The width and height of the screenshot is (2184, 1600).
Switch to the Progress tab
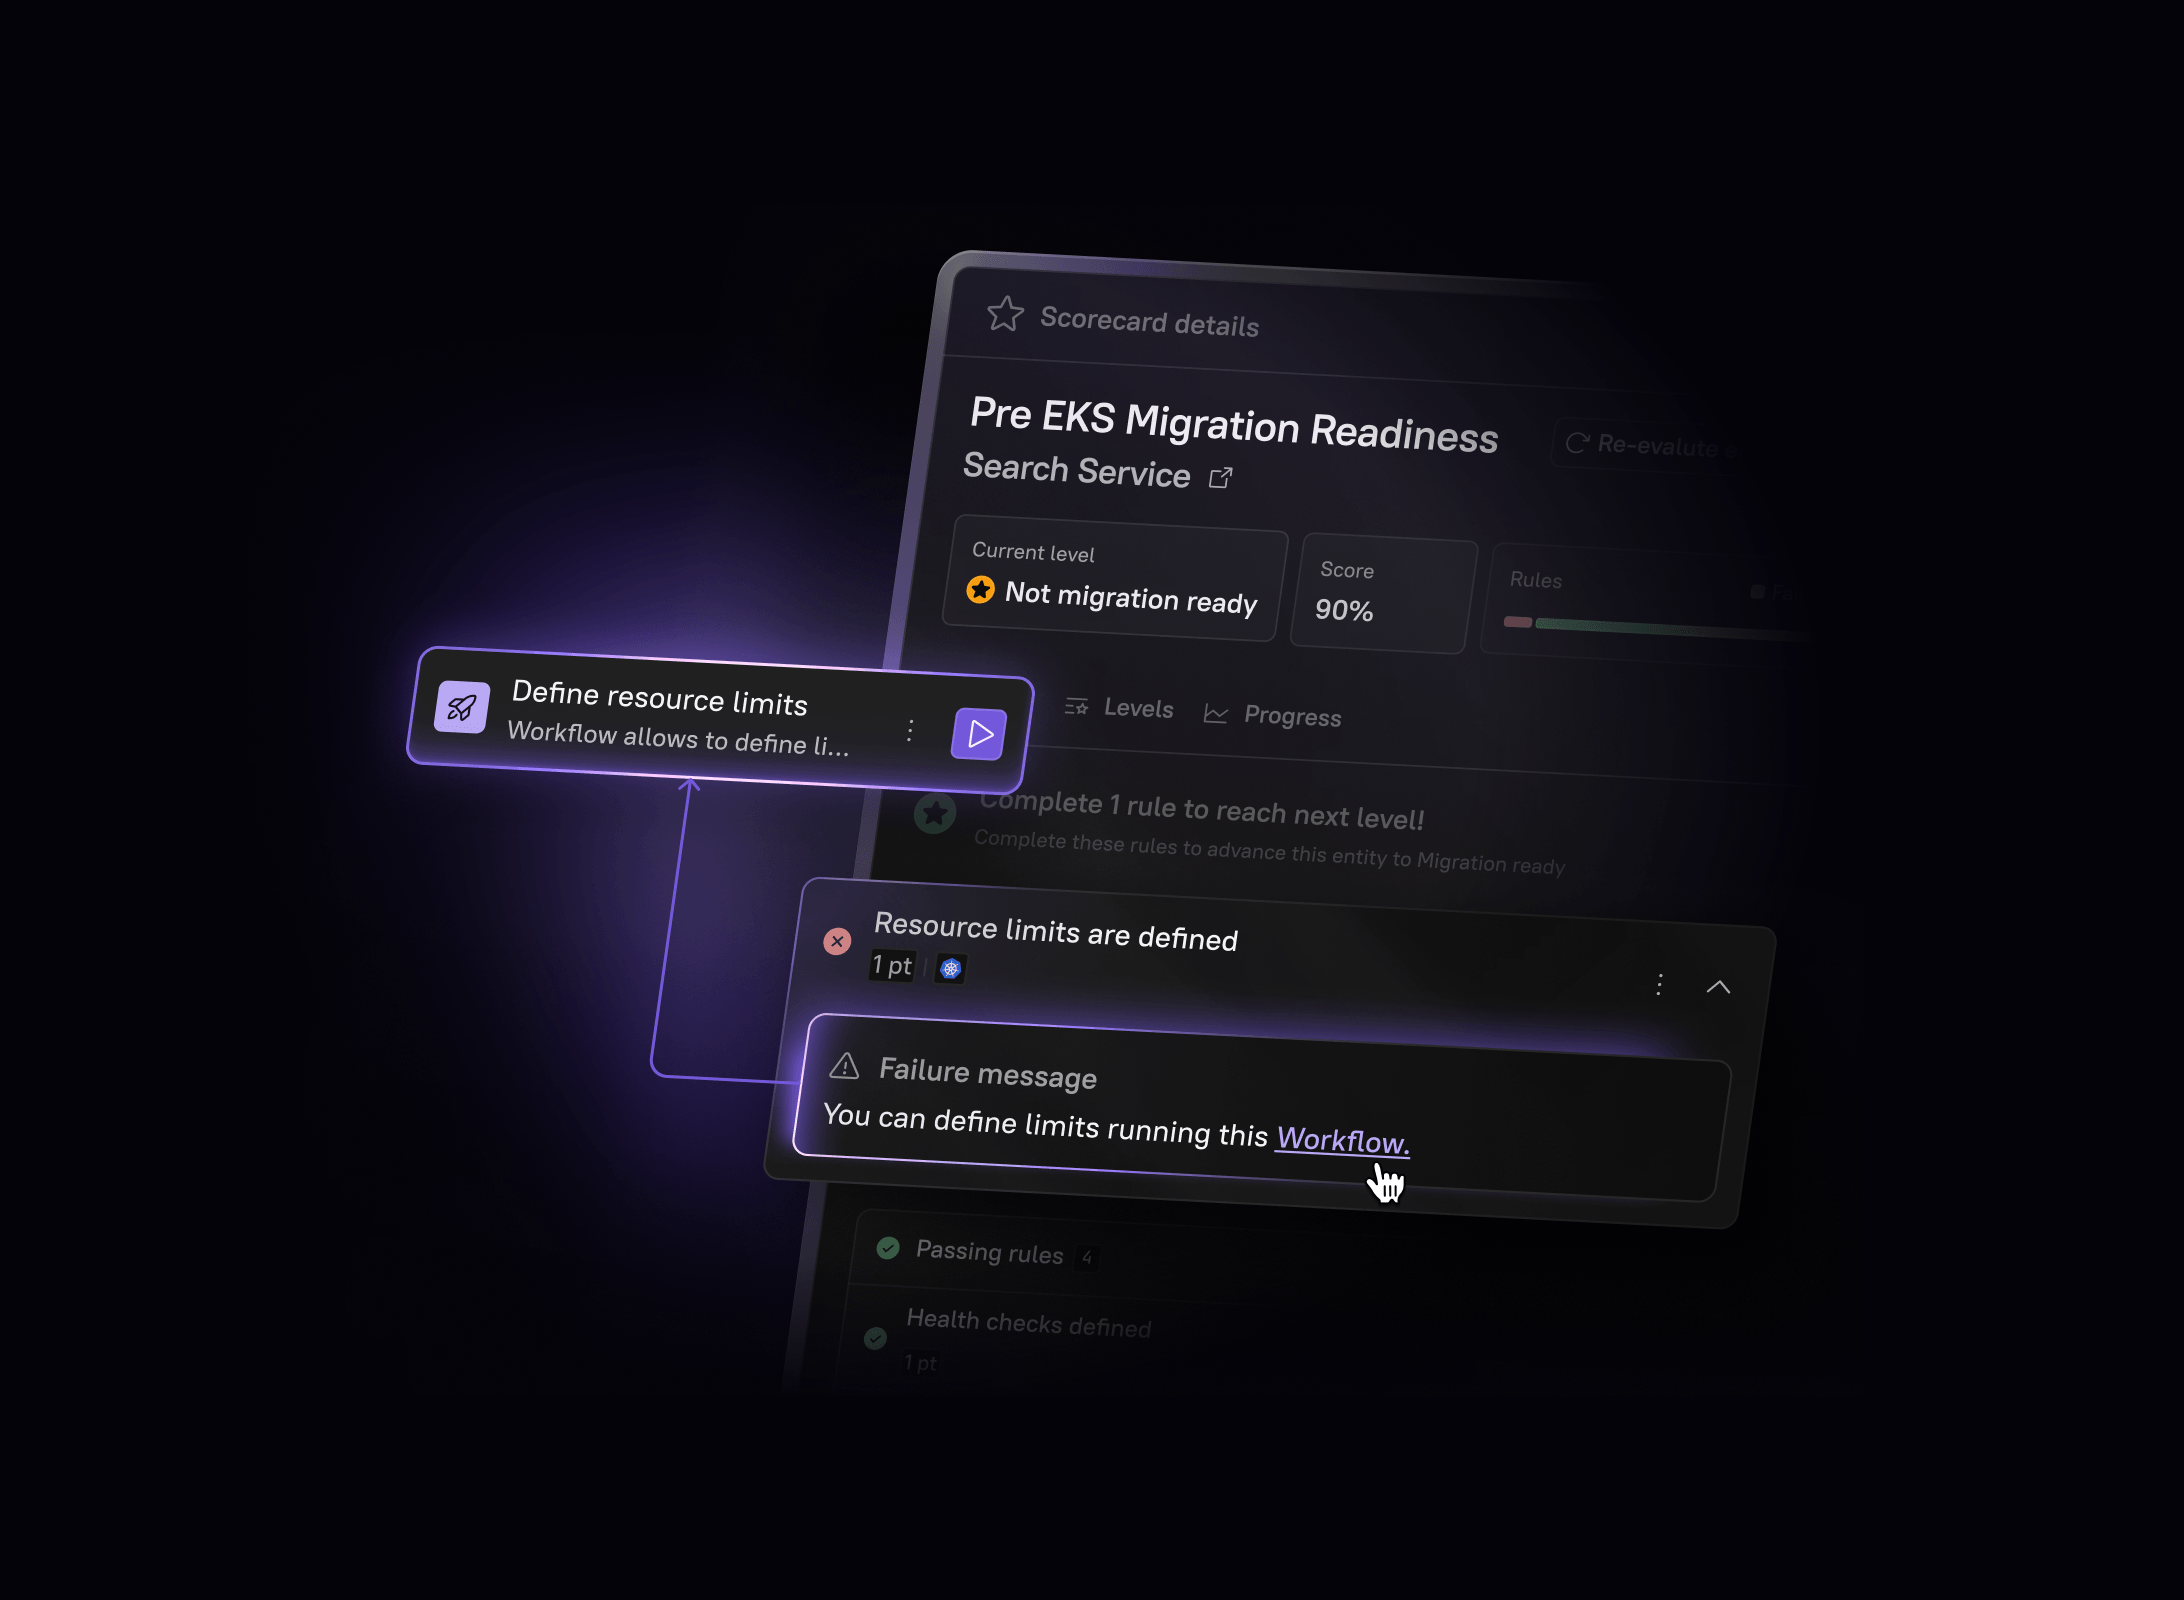tap(1272, 715)
